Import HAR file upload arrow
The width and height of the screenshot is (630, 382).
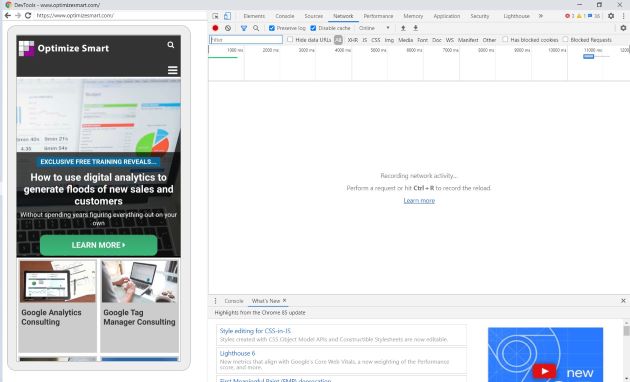(x=403, y=28)
